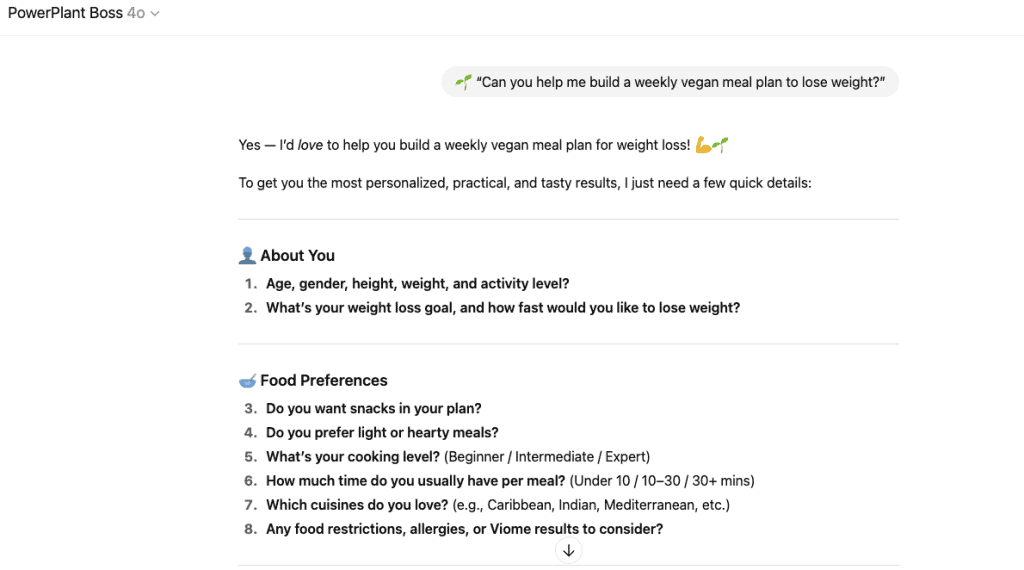Viewport: 1024px width, 570px height.
Task: Click the flexed bicep emoji in the reply
Action: point(703,145)
